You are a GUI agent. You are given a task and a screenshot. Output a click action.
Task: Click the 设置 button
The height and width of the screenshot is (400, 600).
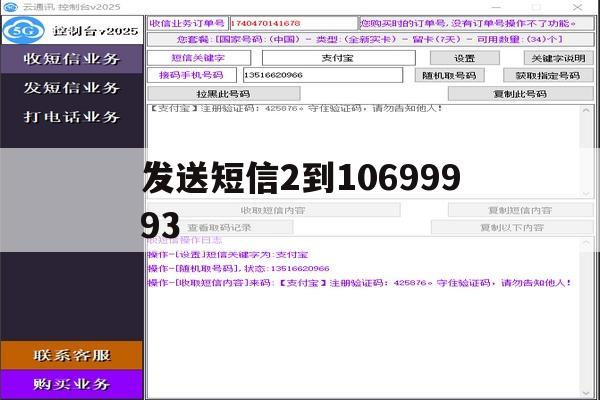[465, 58]
